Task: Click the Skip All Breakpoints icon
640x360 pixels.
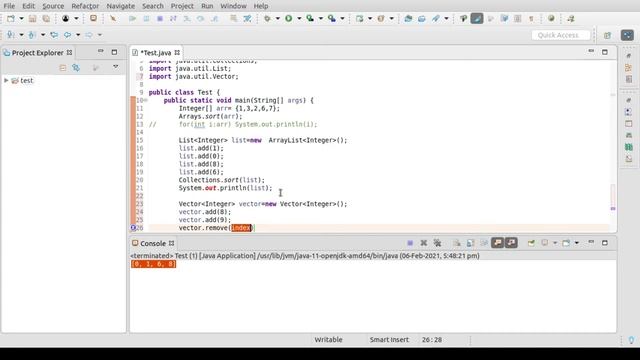Action: coord(113,18)
